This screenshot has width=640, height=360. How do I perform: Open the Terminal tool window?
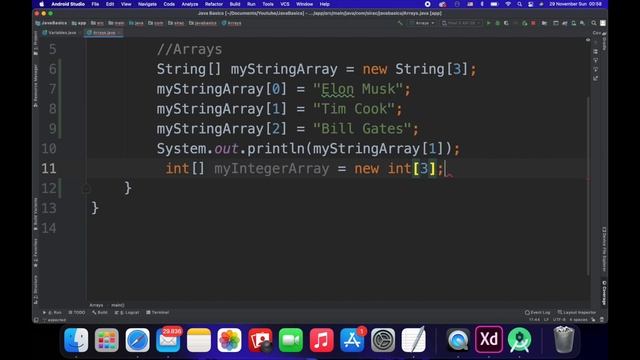(158, 312)
